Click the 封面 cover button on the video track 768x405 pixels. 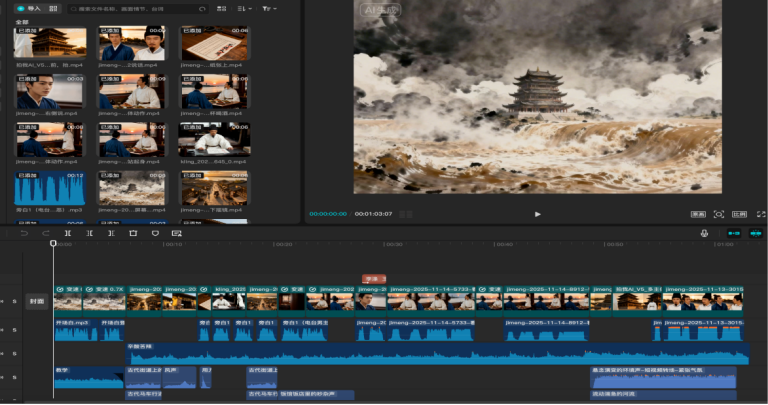36,301
